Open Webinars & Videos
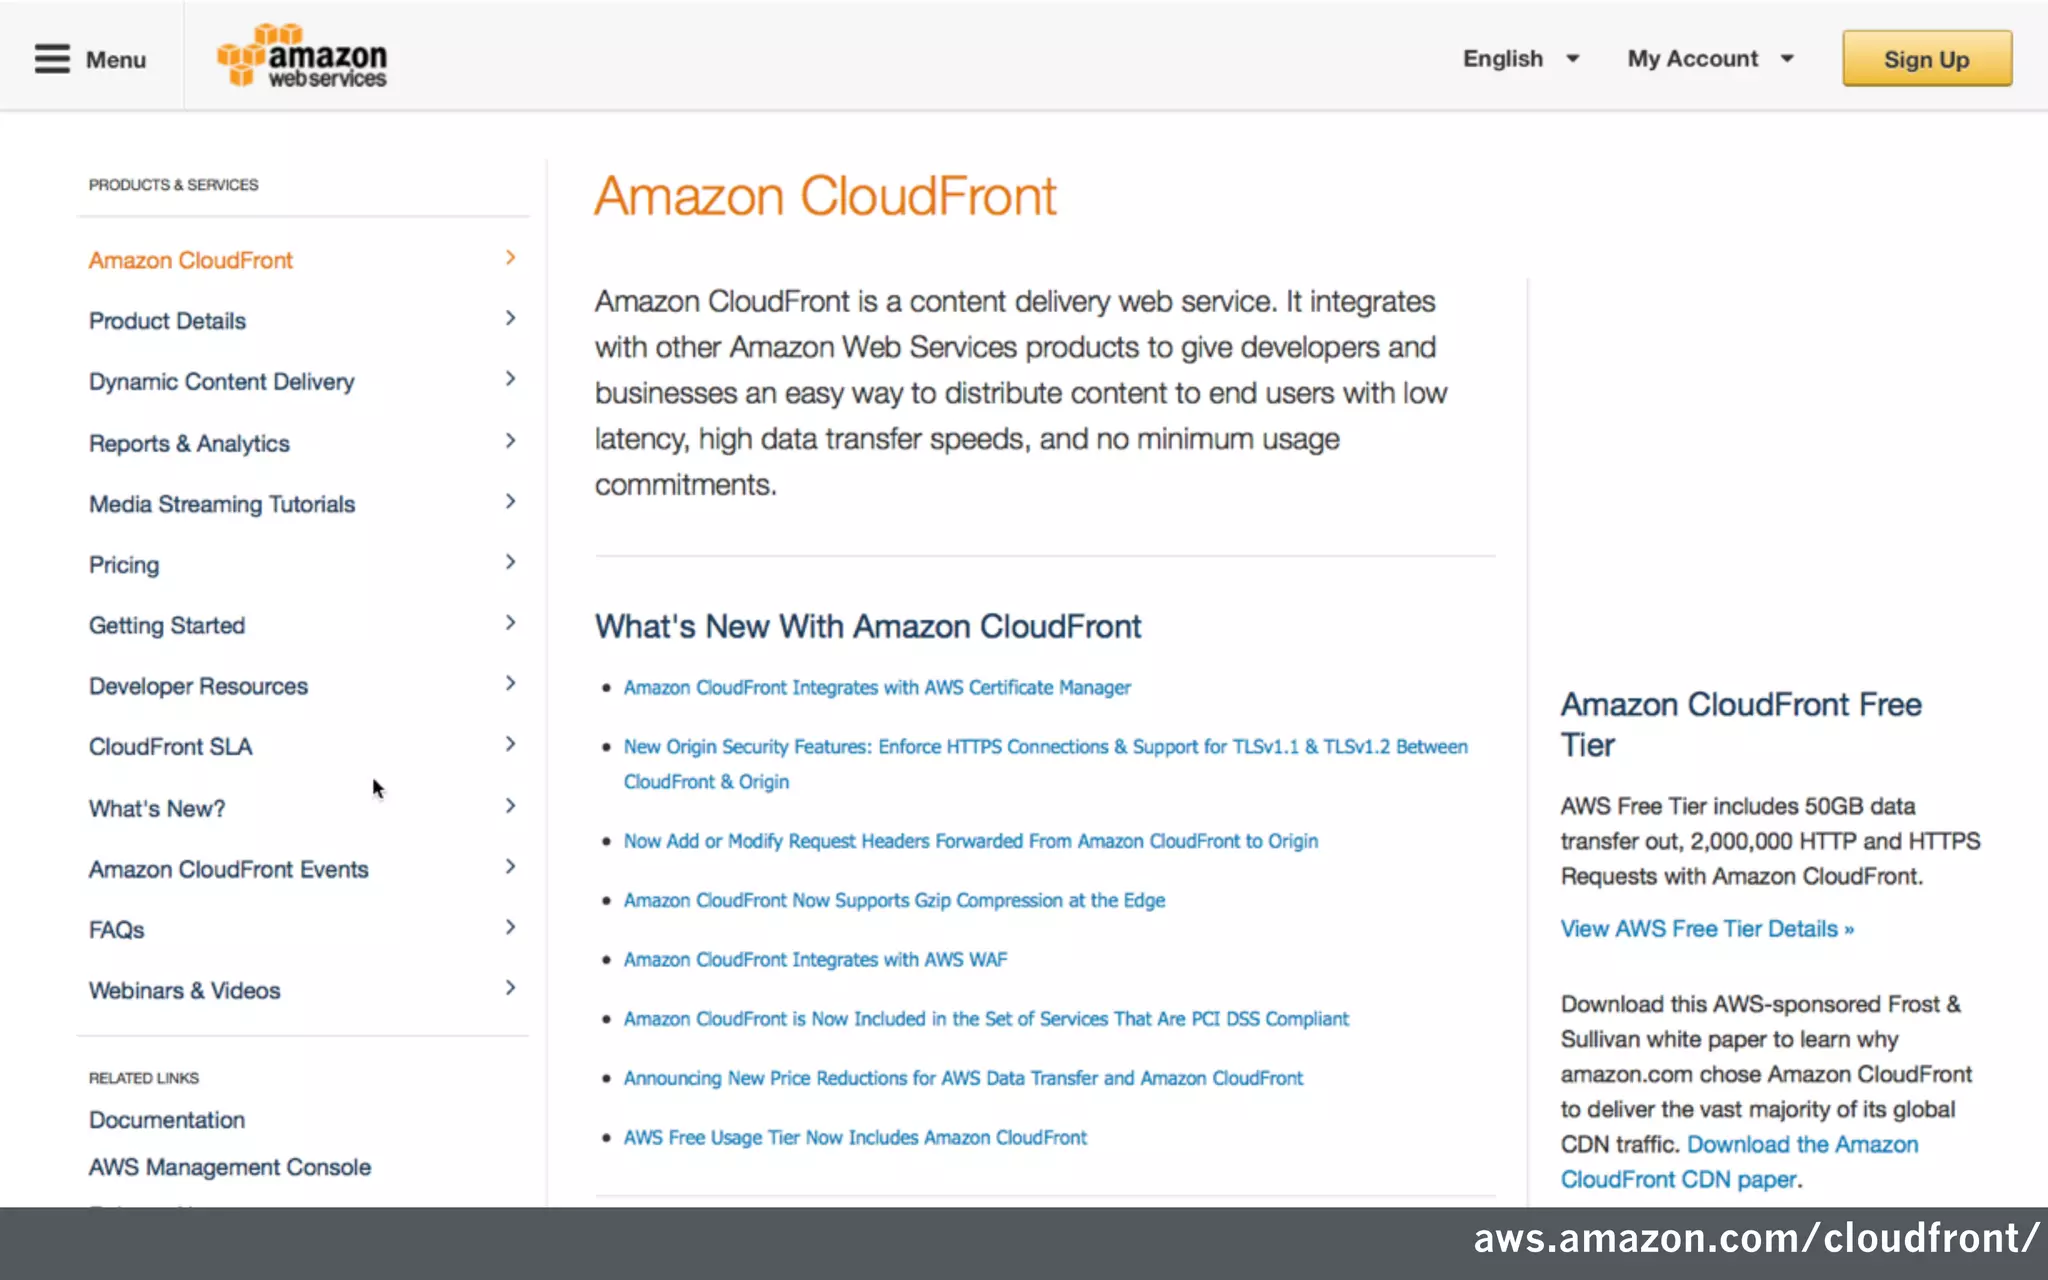The height and width of the screenshot is (1280, 2048). [x=184, y=990]
